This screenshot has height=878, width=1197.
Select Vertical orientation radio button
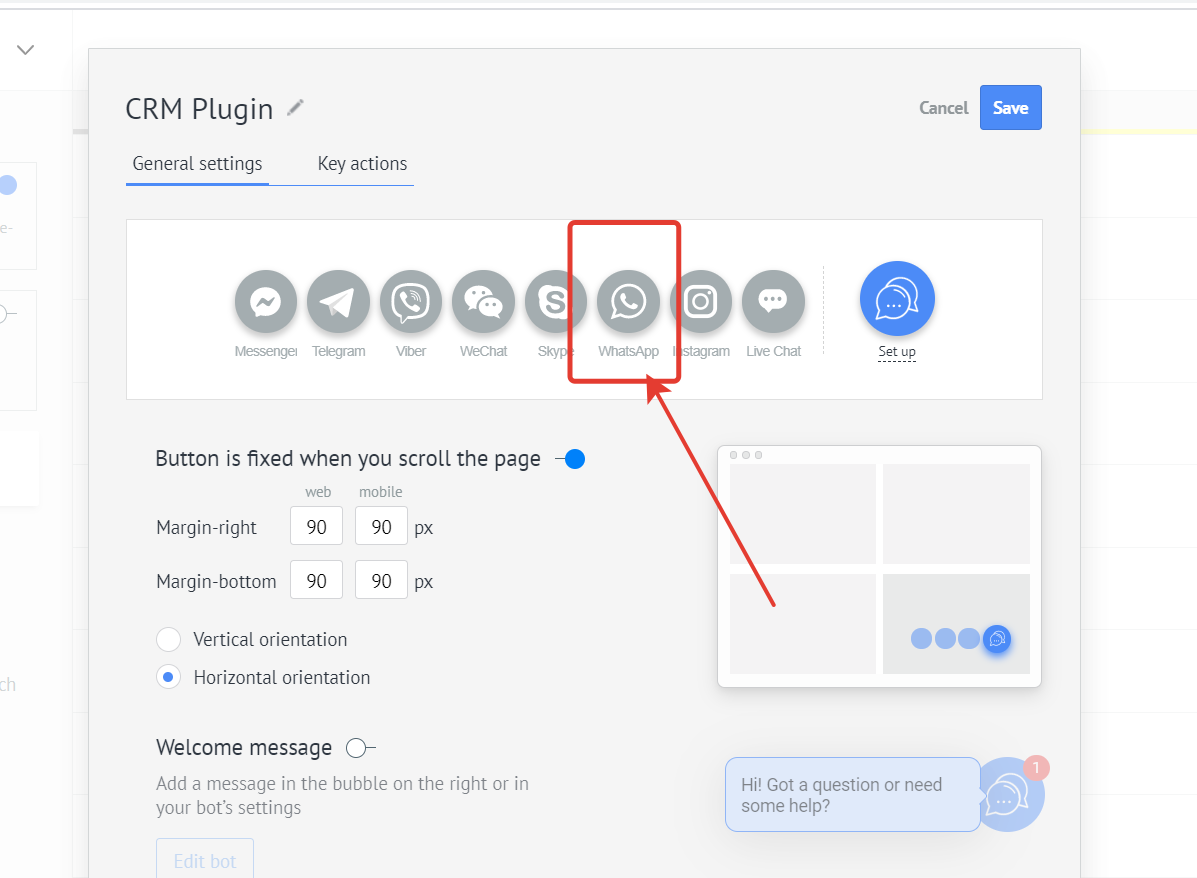pos(169,639)
